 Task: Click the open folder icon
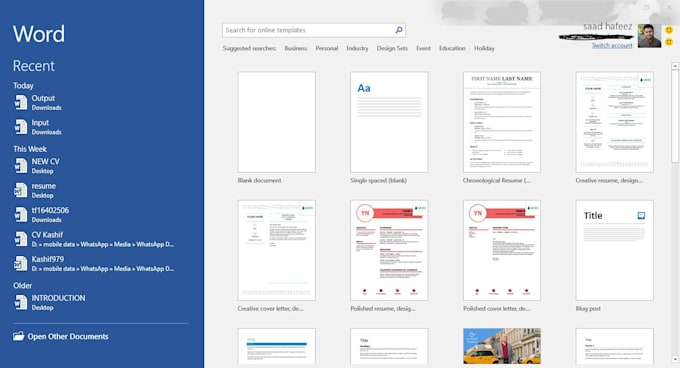pos(18,336)
